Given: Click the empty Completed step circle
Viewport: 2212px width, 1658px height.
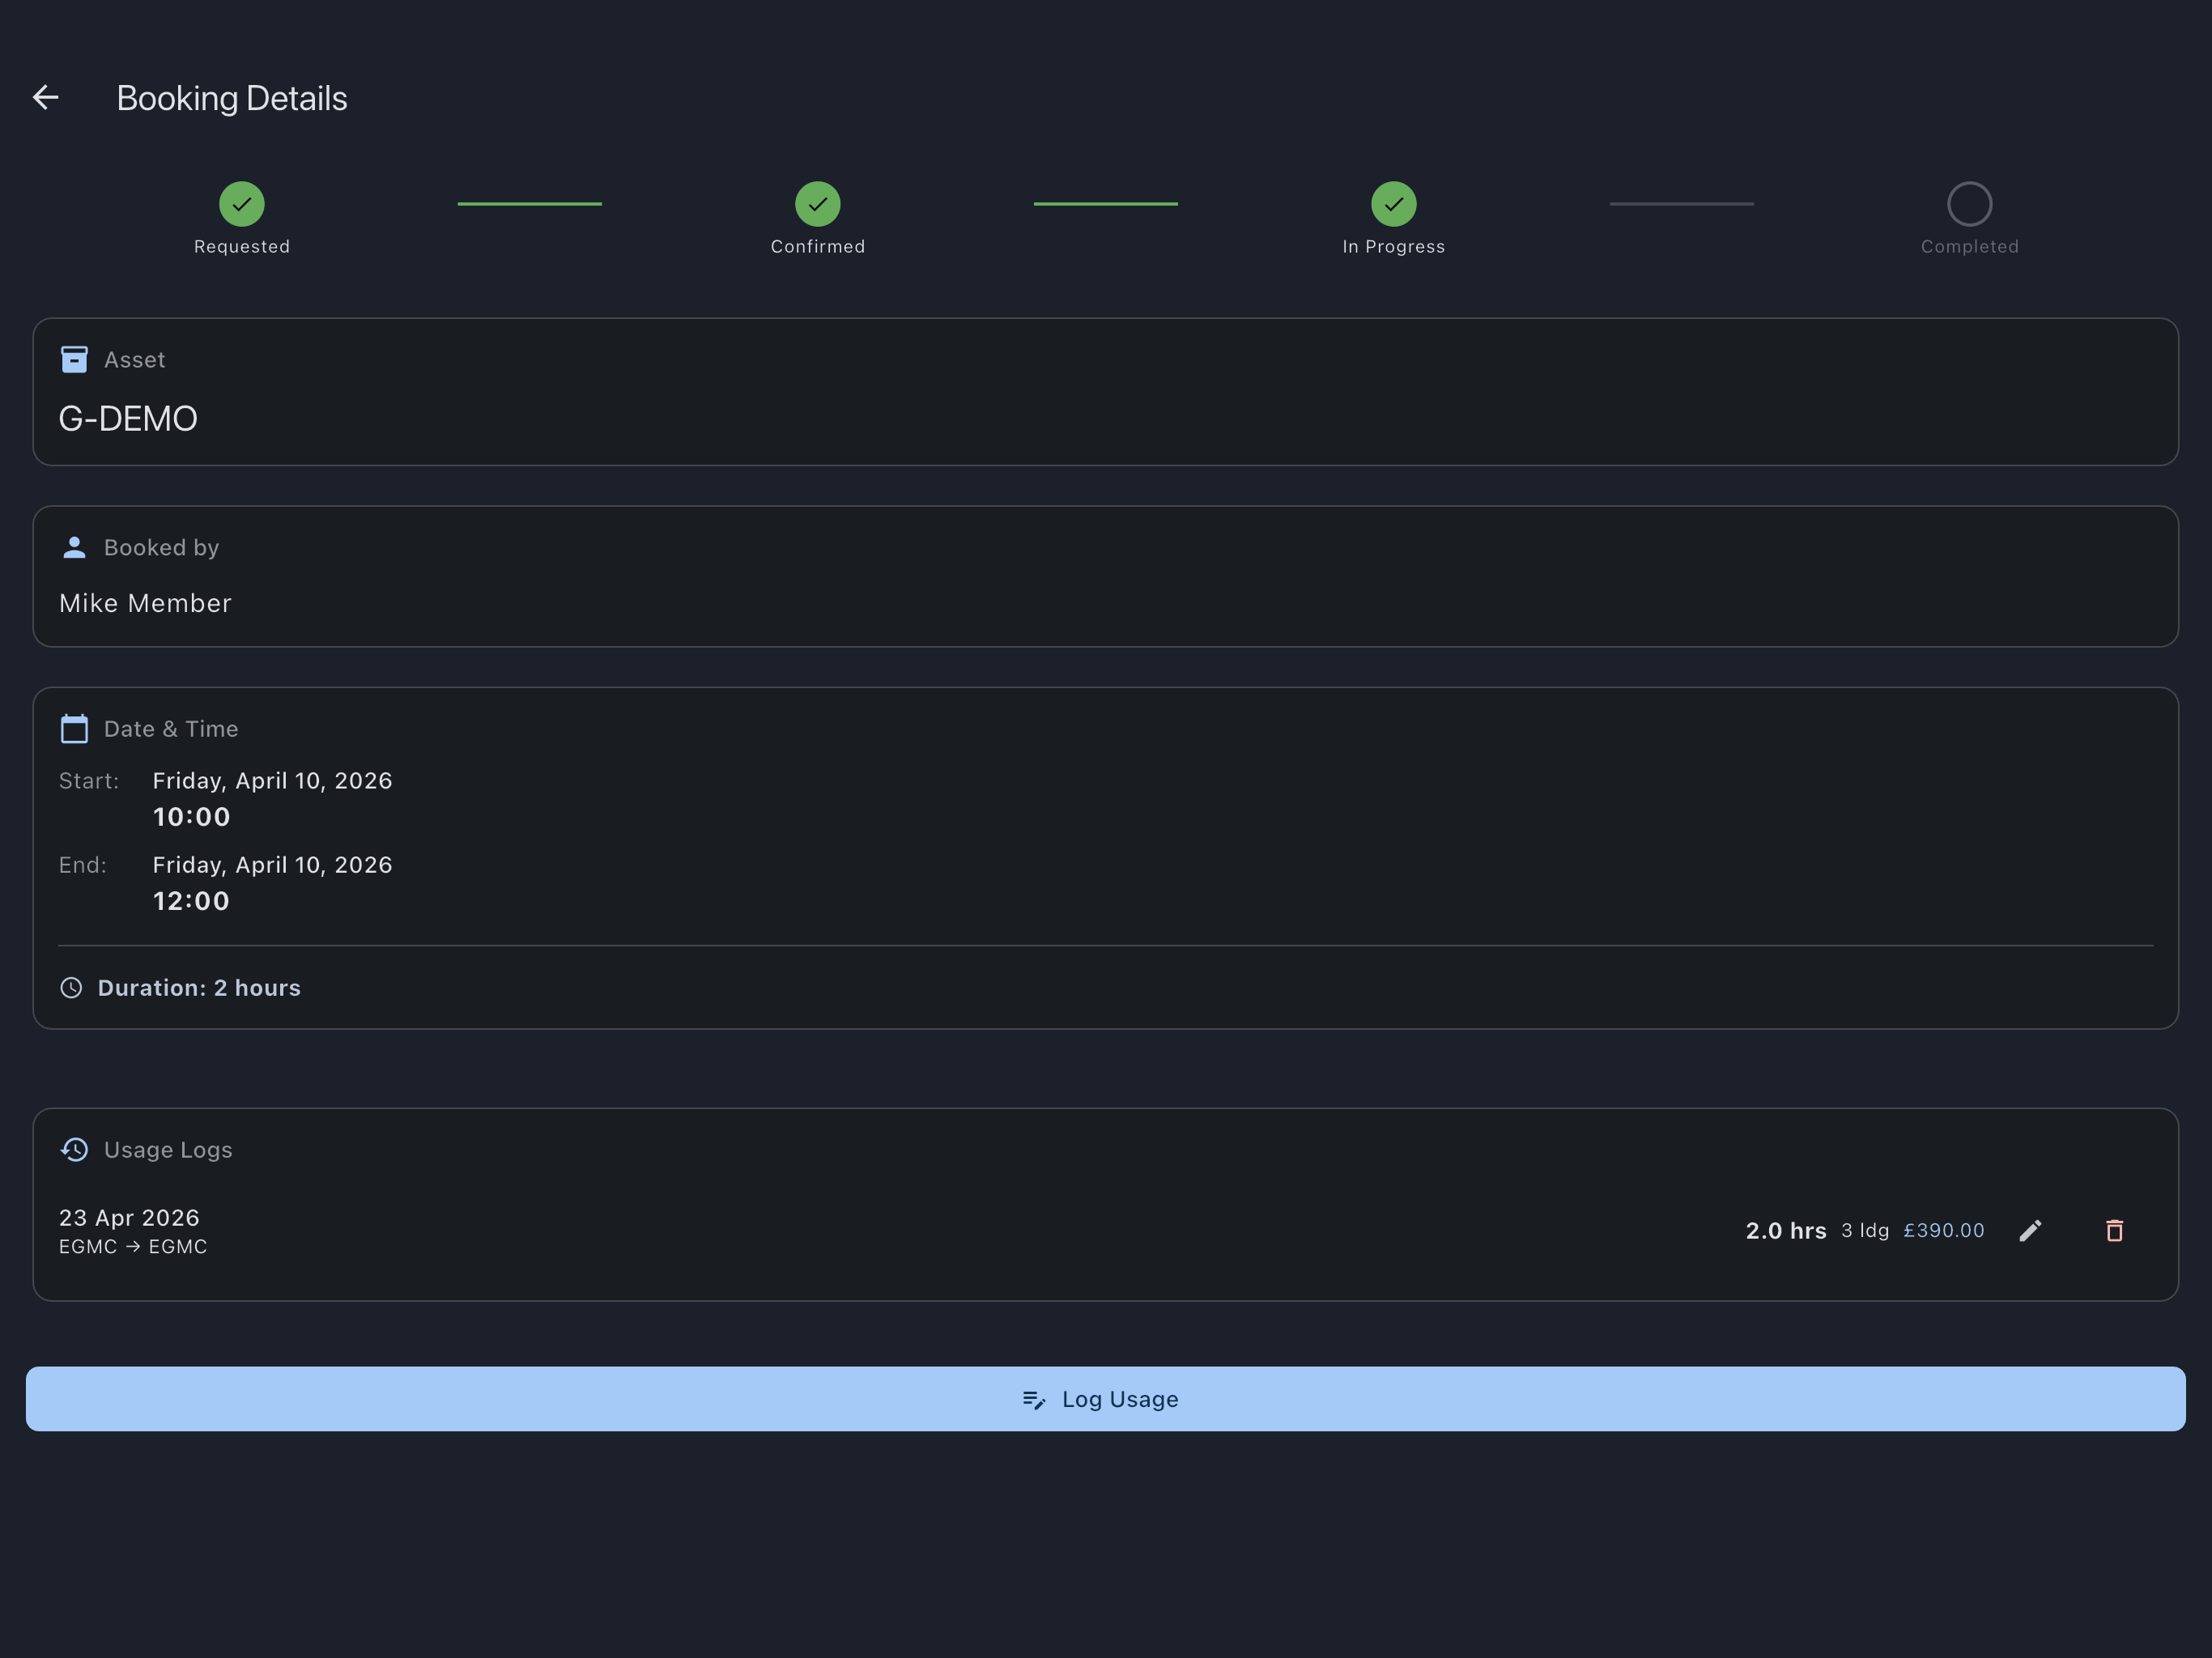Looking at the screenshot, I should [x=1970, y=204].
